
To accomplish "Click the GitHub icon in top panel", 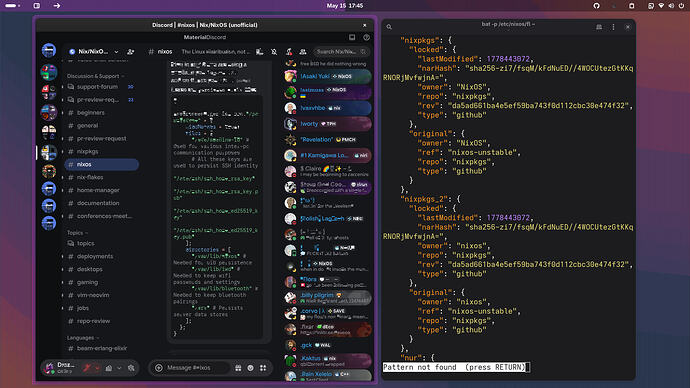I will pyautogui.click(x=596, y=6).
